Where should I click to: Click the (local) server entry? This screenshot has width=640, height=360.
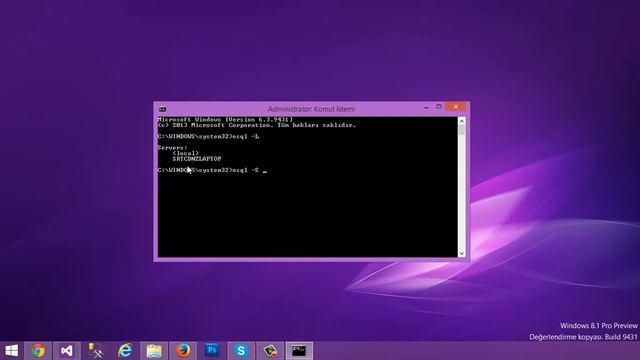point(186,153)
